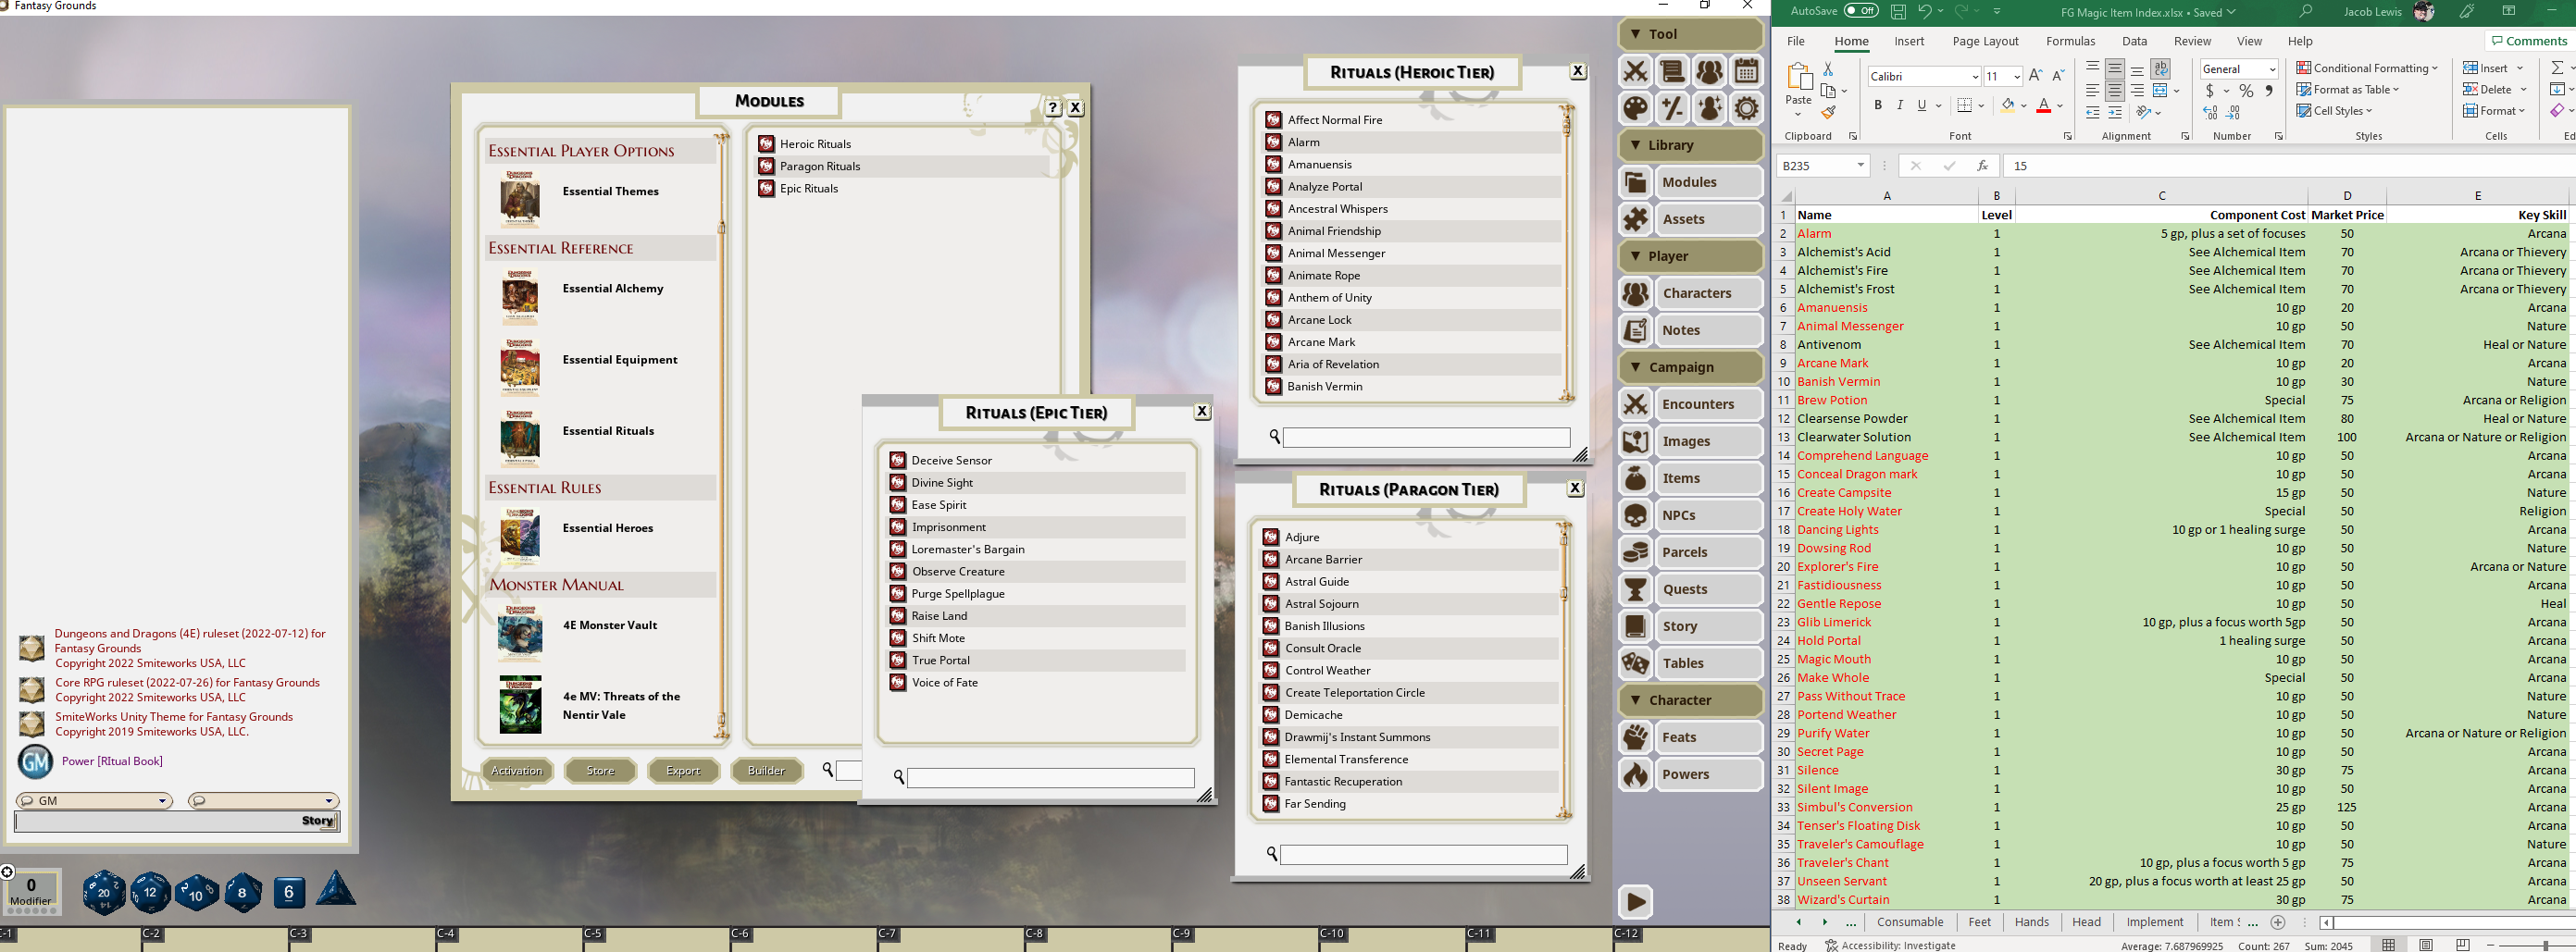Click the search field in Rituals (Heroic Tier)
The image size is (2576, 952).
click(x=1425, y=437)
